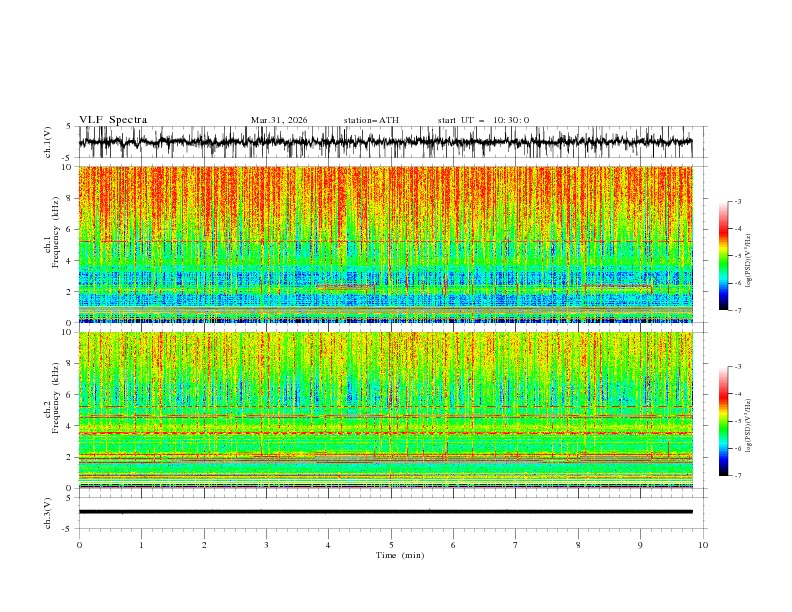Click the ch.2 'Frequency (kHz)' axis label

pyautogui.click(x=55, y=398)
